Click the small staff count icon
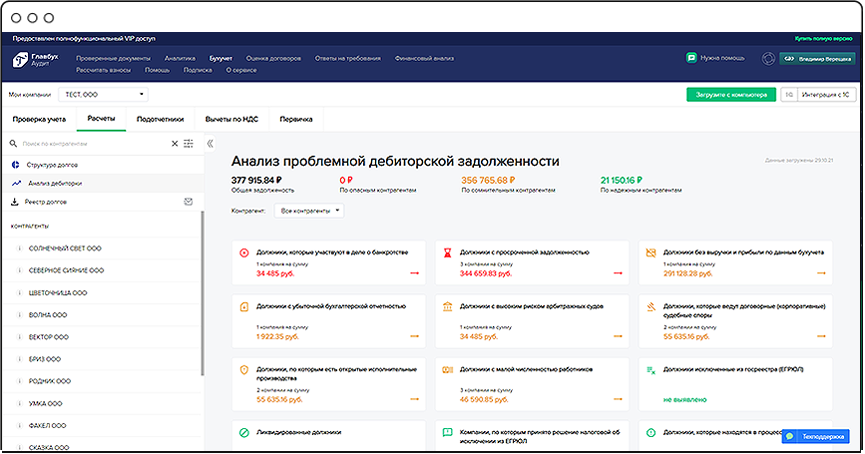This screenshot has width=865, height=454. pyautogui.click(x=447, y=370)
